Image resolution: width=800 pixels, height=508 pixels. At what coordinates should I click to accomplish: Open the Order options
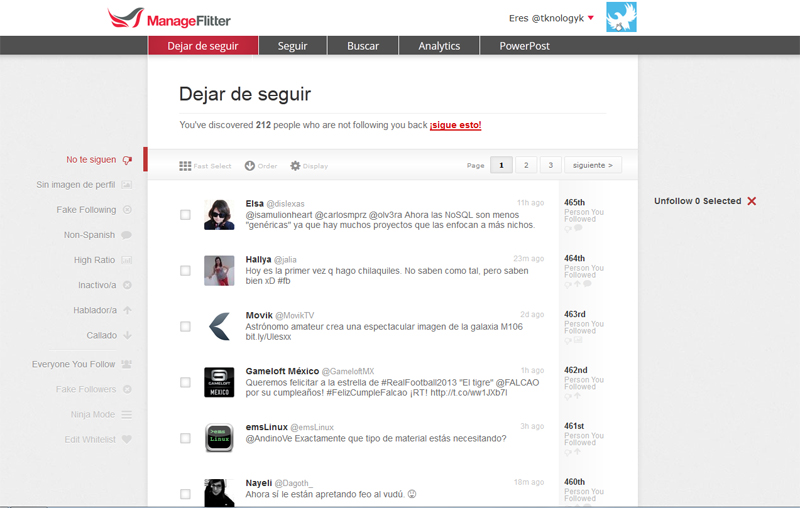click(261, 166)
